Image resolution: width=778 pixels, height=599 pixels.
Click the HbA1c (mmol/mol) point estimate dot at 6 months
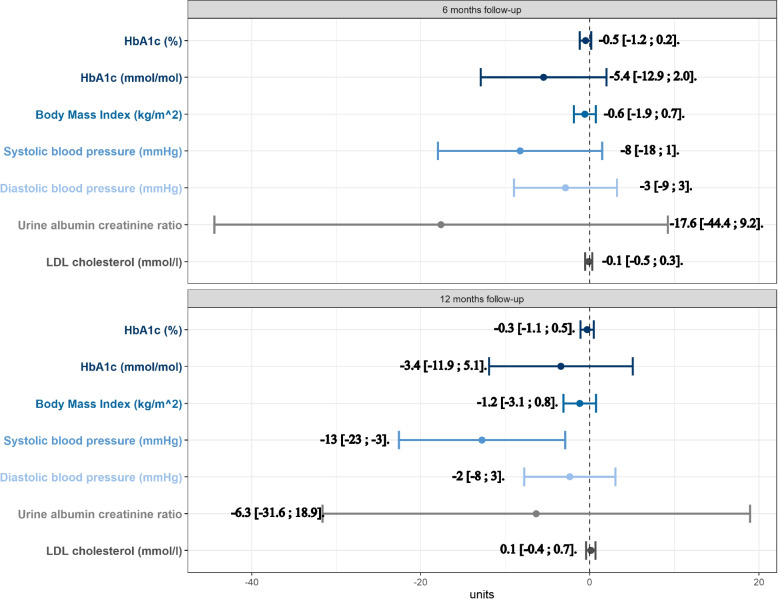543,77
